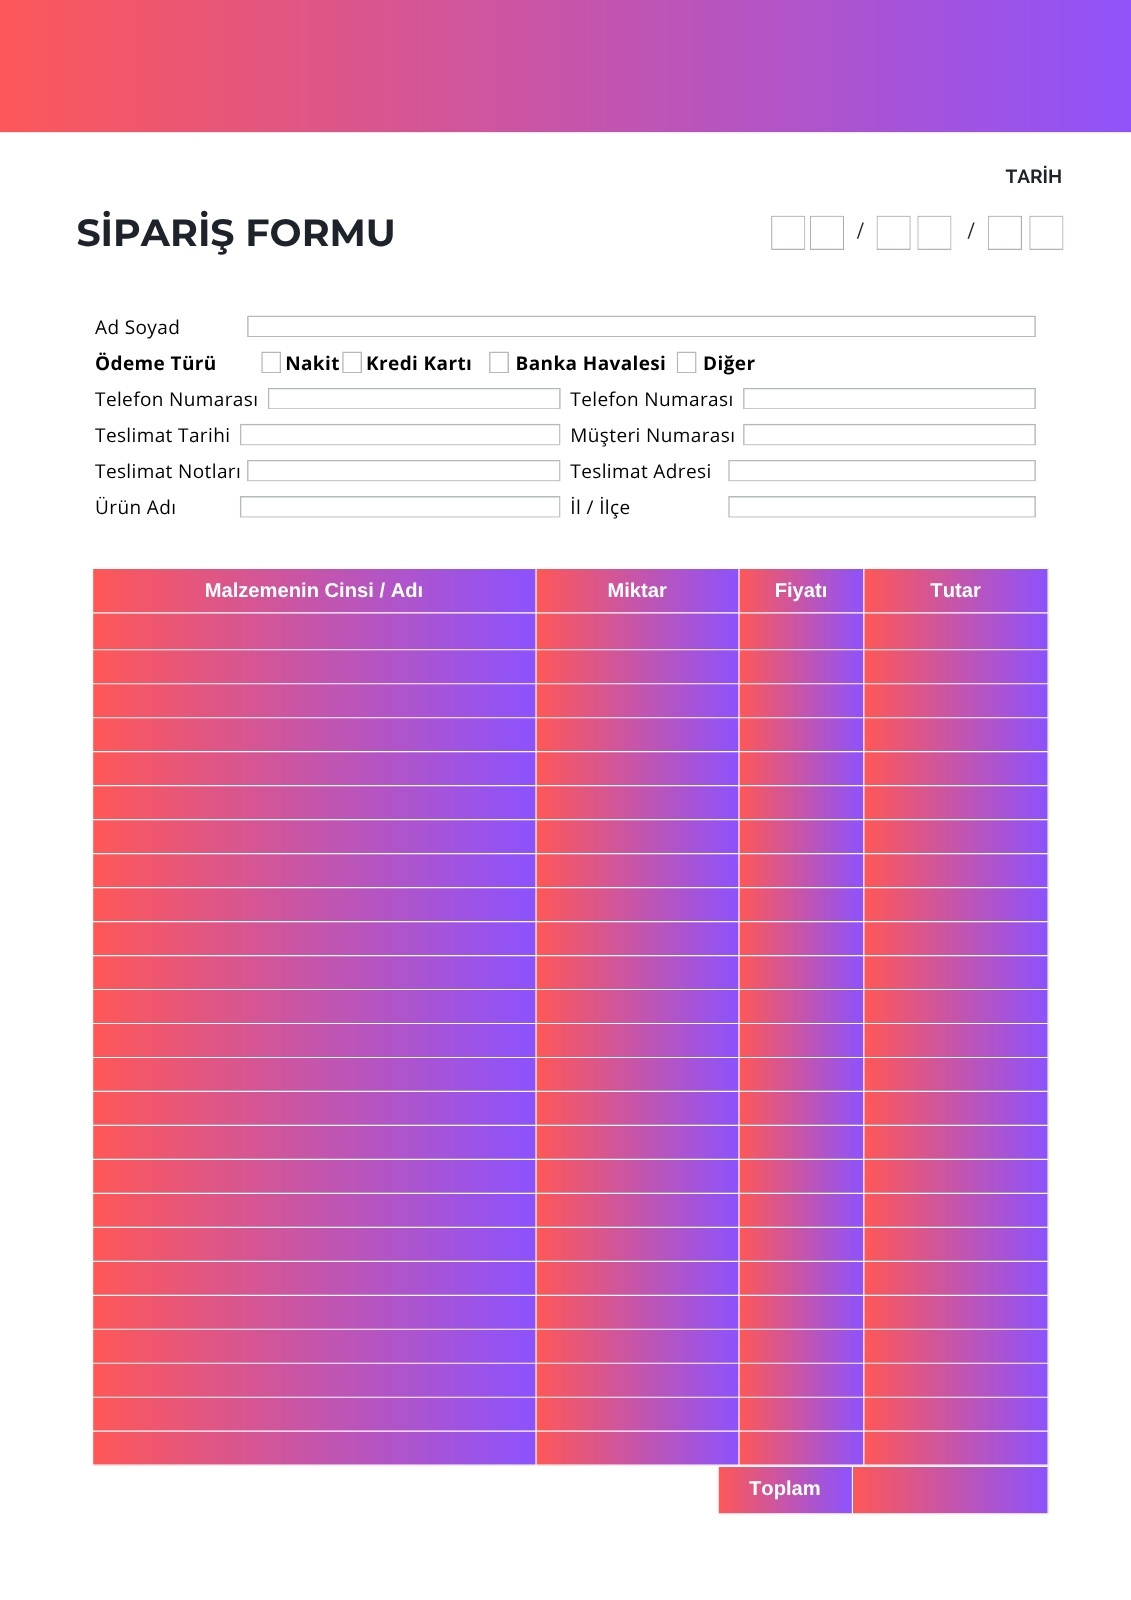Click the last TARİH date box
1131x1600 pixels.
(1046, 233)
